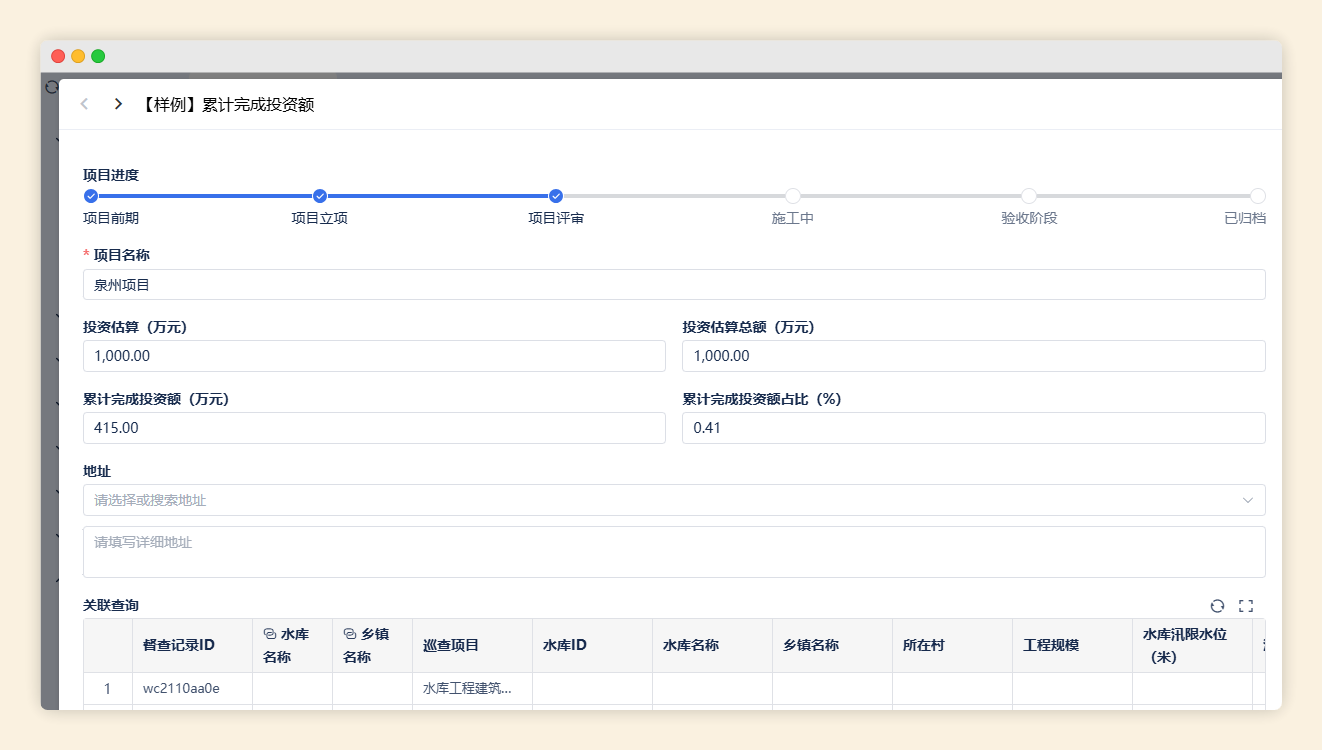Click the link icon beside 水库名称 header
The width and height of the screenshot is (1322, 750).
(269, 634)
